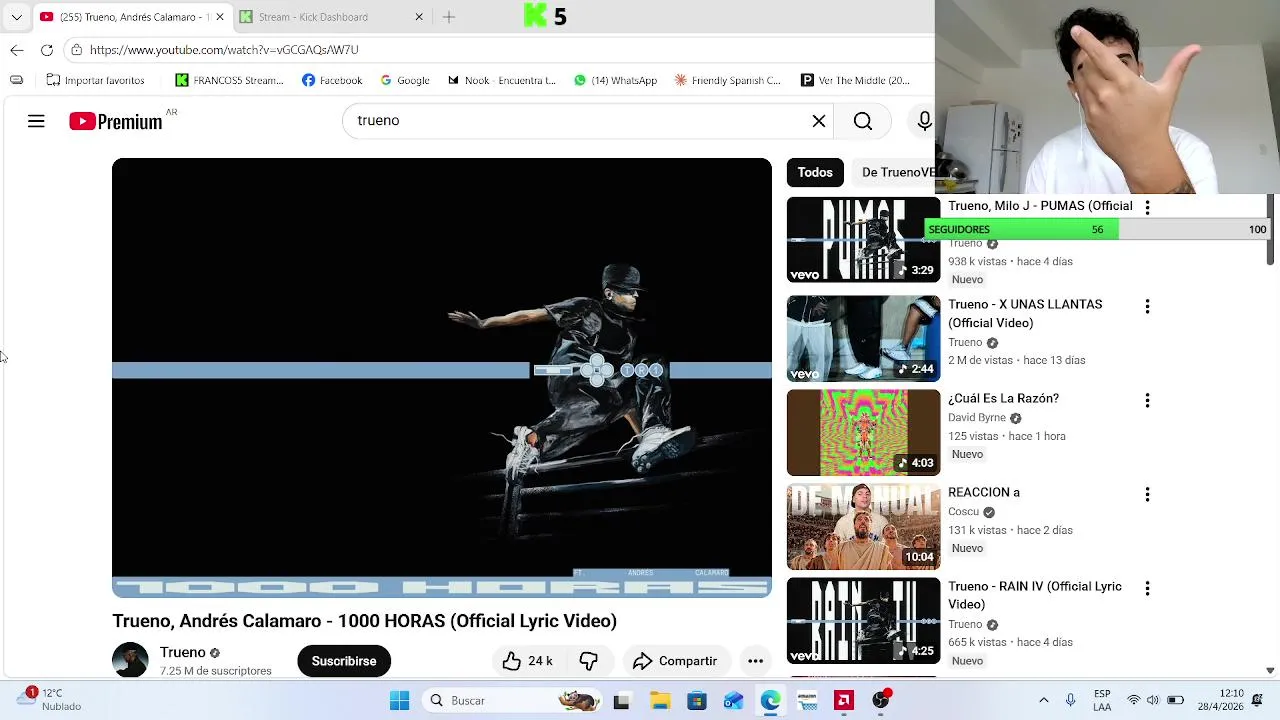
Task: Open the YouTube hamburger guide menu
Action: pyautogui.click(x=36, y=121)
